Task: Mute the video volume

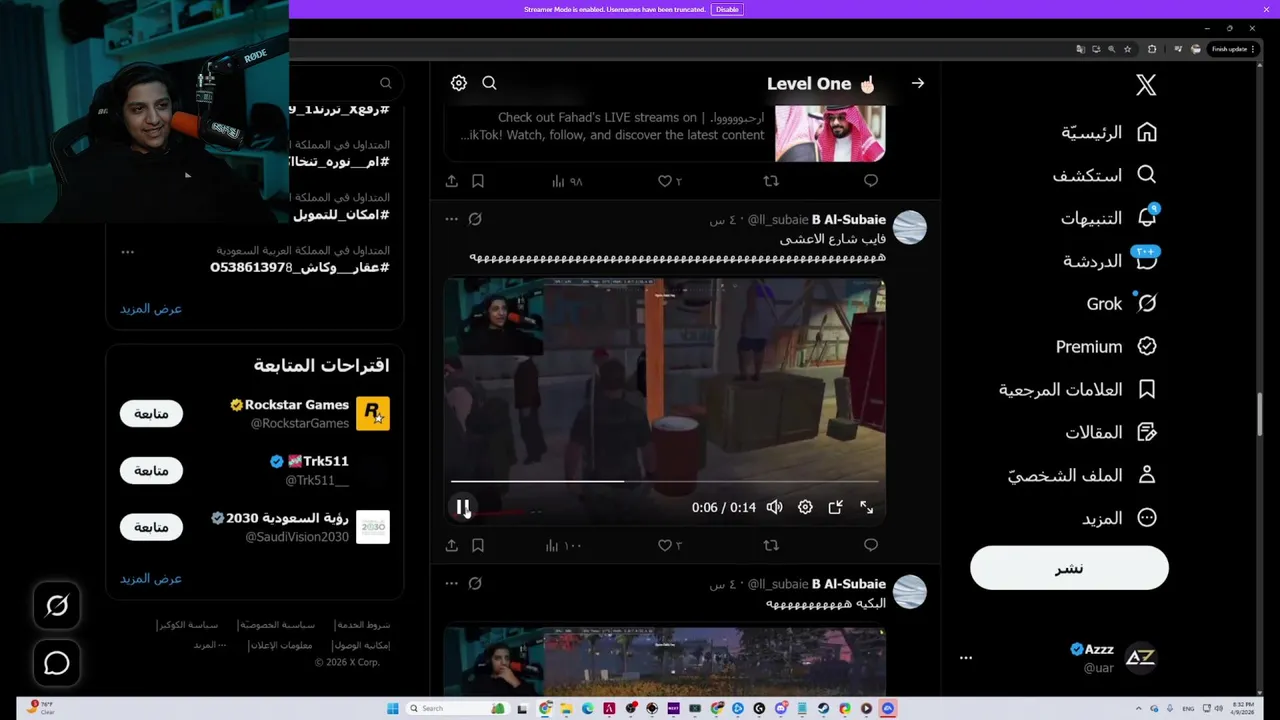Action: tap(774, 507)
